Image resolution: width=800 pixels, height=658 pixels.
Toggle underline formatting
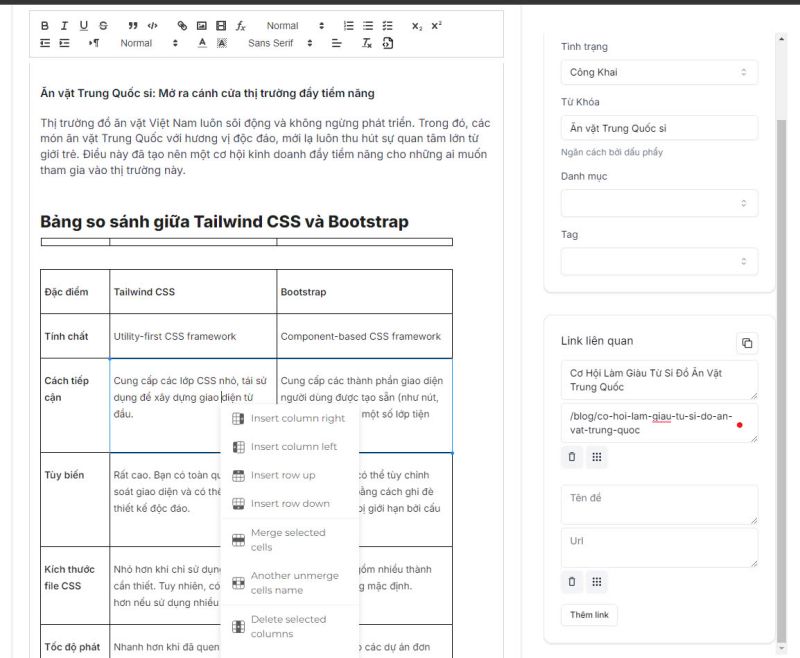pyautogui.click(x=84, y=26)
